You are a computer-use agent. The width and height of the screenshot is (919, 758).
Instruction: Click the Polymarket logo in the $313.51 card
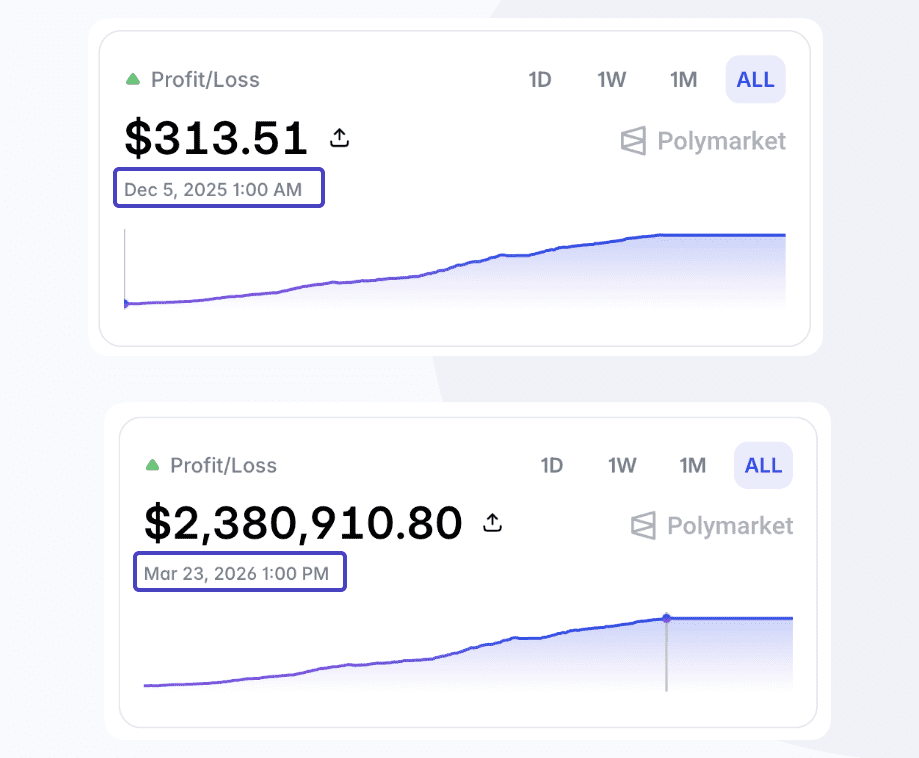[703, 141]
